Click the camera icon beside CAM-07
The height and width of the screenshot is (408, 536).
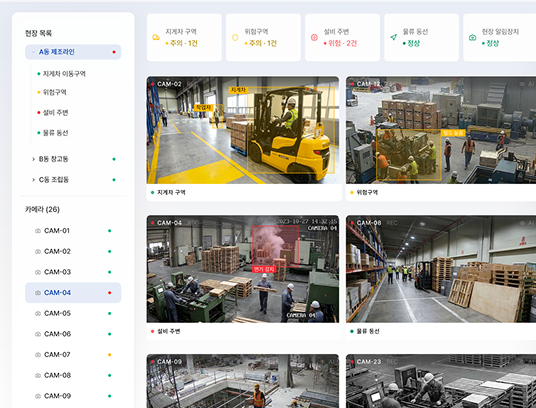[38, 355]
